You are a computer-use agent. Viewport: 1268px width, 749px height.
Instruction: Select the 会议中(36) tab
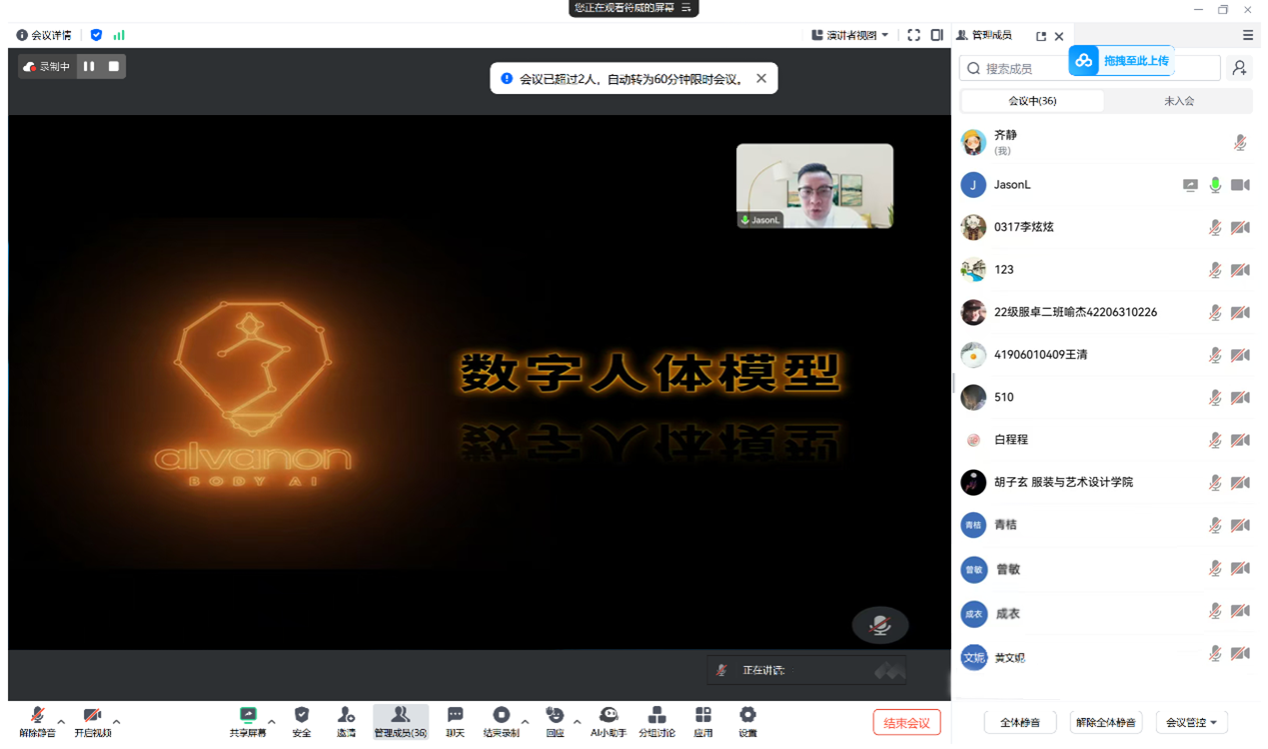(1032, 101)
